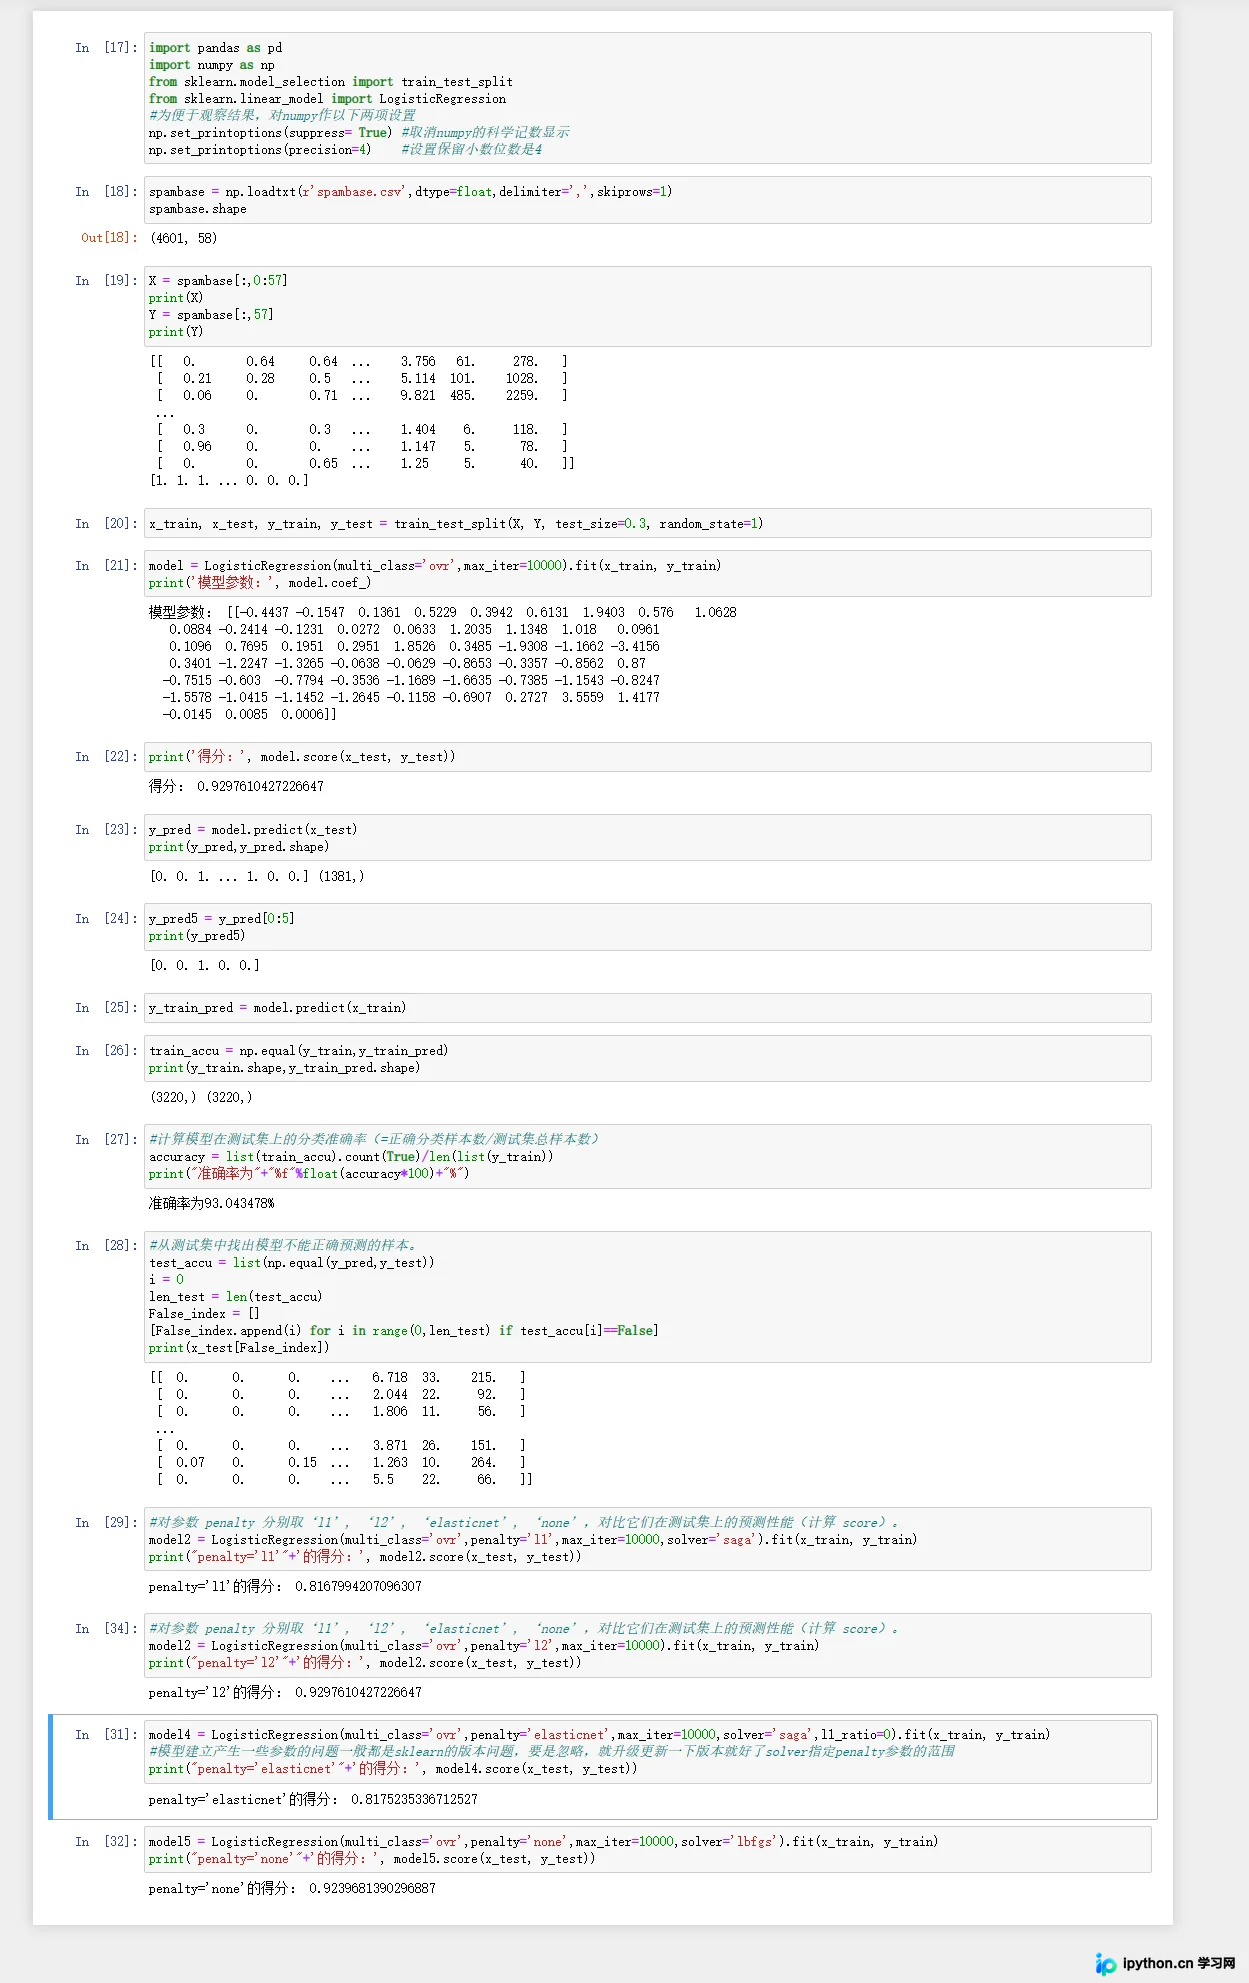The image size is (1249, 1983).
Task: Focus the cell printing '得分' model.score
Action: coord(647,757)
